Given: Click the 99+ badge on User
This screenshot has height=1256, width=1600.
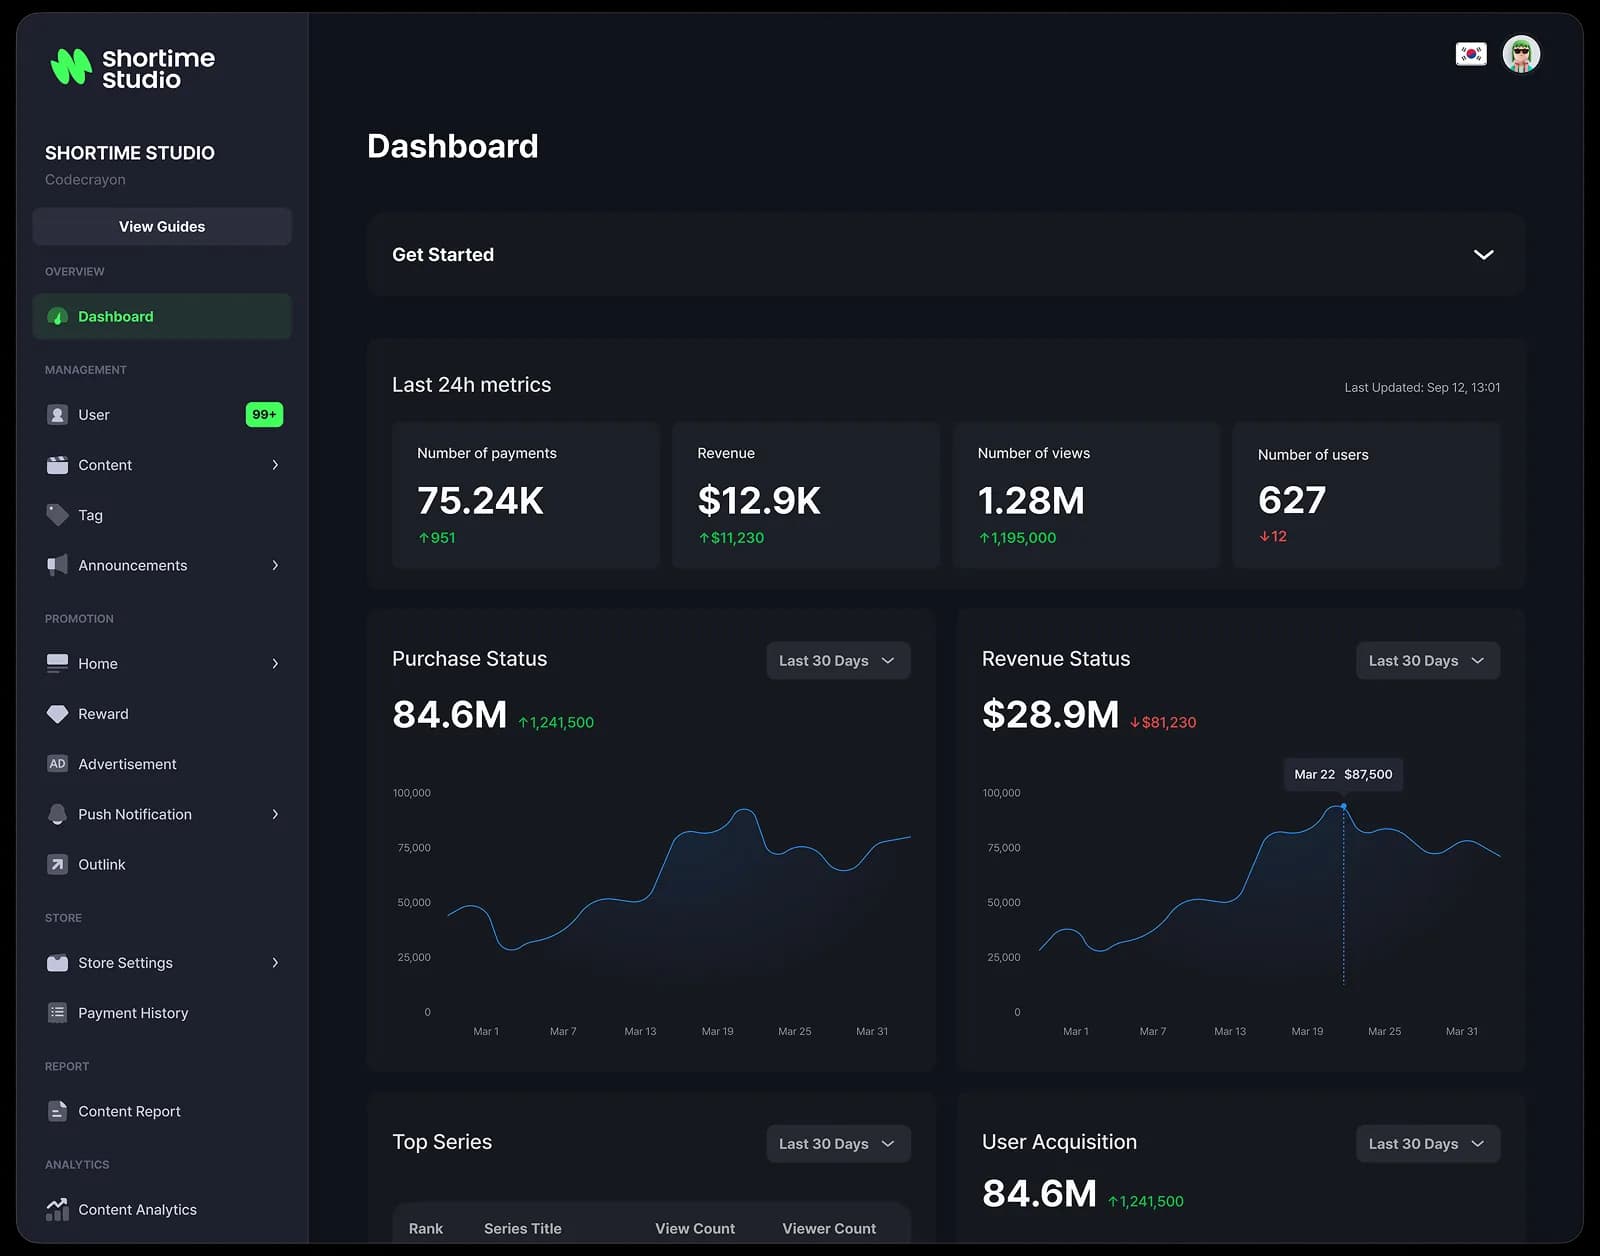Looking at the screenshot, I should 264,415.
